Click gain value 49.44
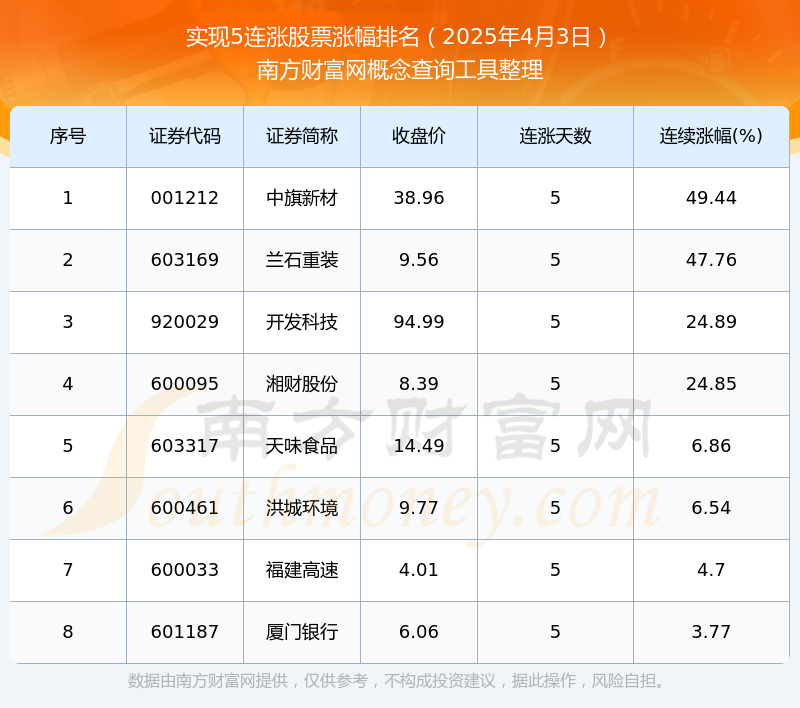This screenshot has height=708, width=800. [711, 198]
